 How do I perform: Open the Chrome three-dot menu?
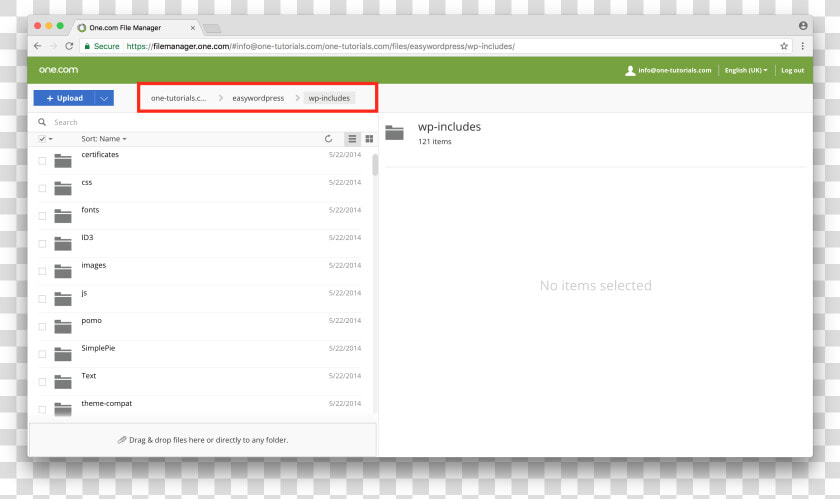click(802, 46)
